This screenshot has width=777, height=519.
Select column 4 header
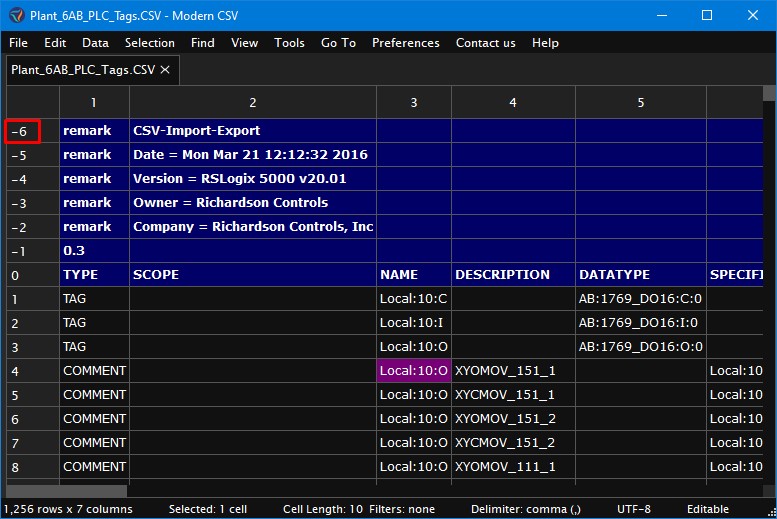pos(513,103)
